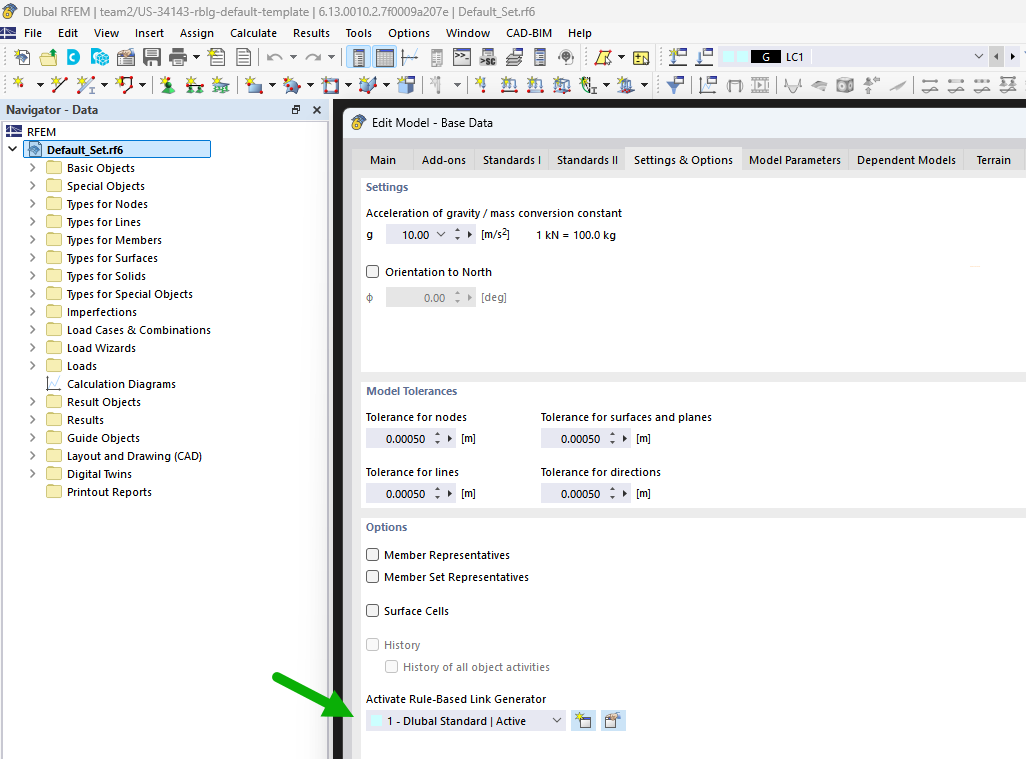The width and height of the screenshot is (1026, 759).
Task: Click the new member tool icon
Action: point(86,84)
